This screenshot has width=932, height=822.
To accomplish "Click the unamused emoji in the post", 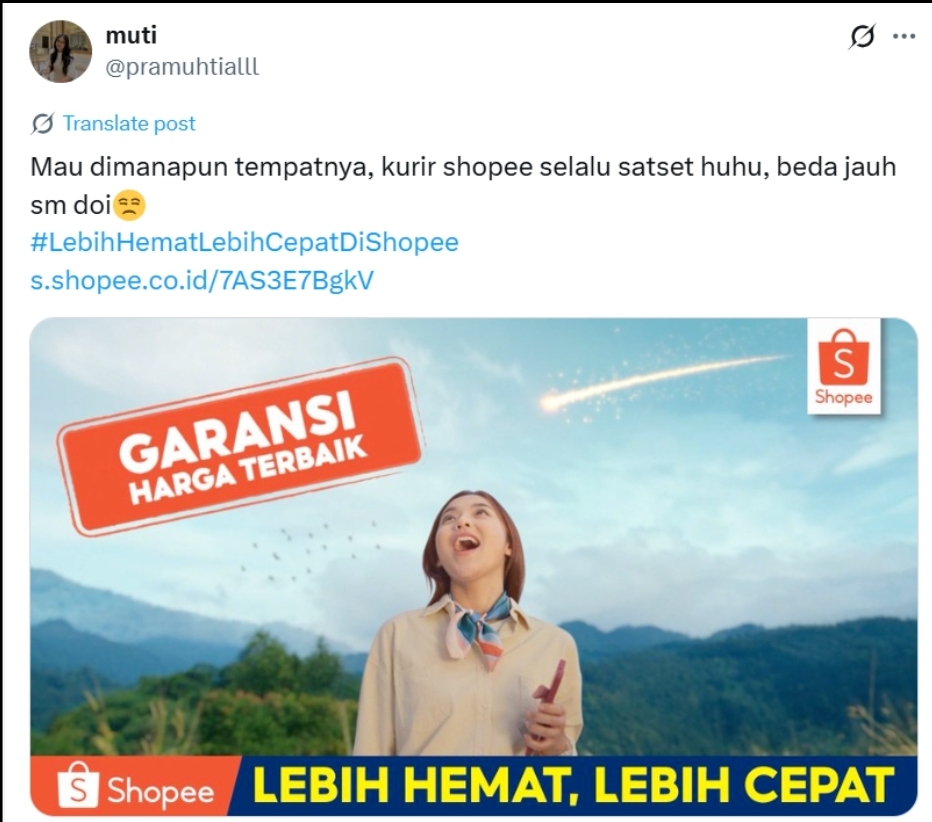I will (x=129, y=205).
